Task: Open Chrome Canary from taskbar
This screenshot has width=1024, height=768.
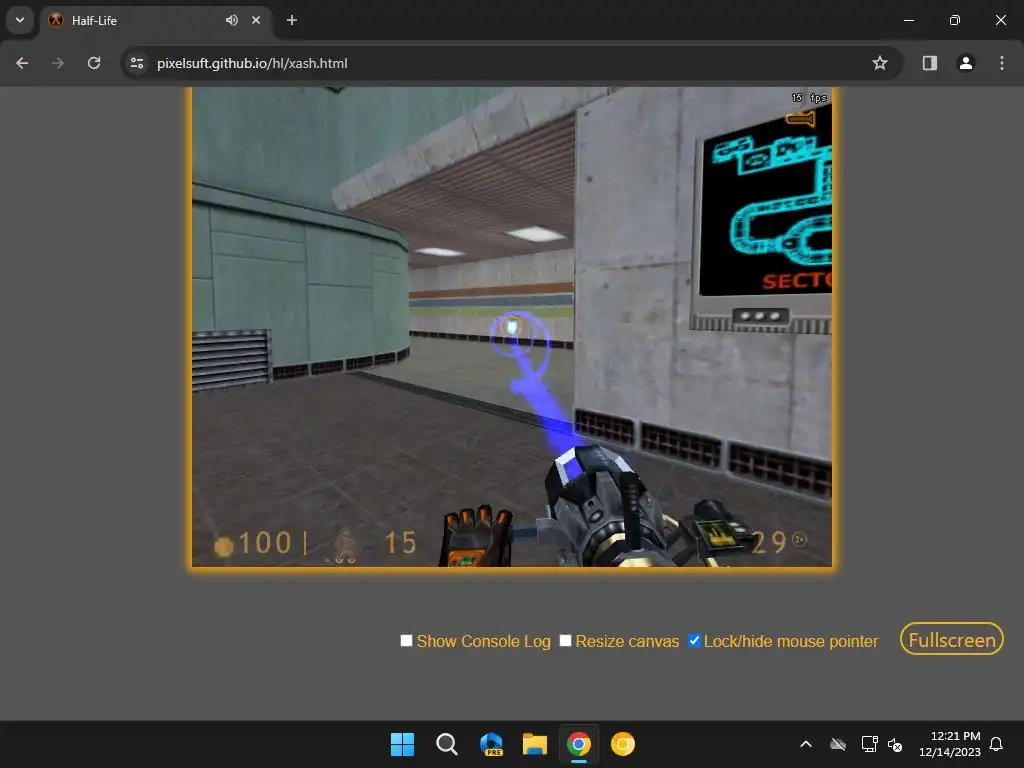Action: click(x=622, y=744)
